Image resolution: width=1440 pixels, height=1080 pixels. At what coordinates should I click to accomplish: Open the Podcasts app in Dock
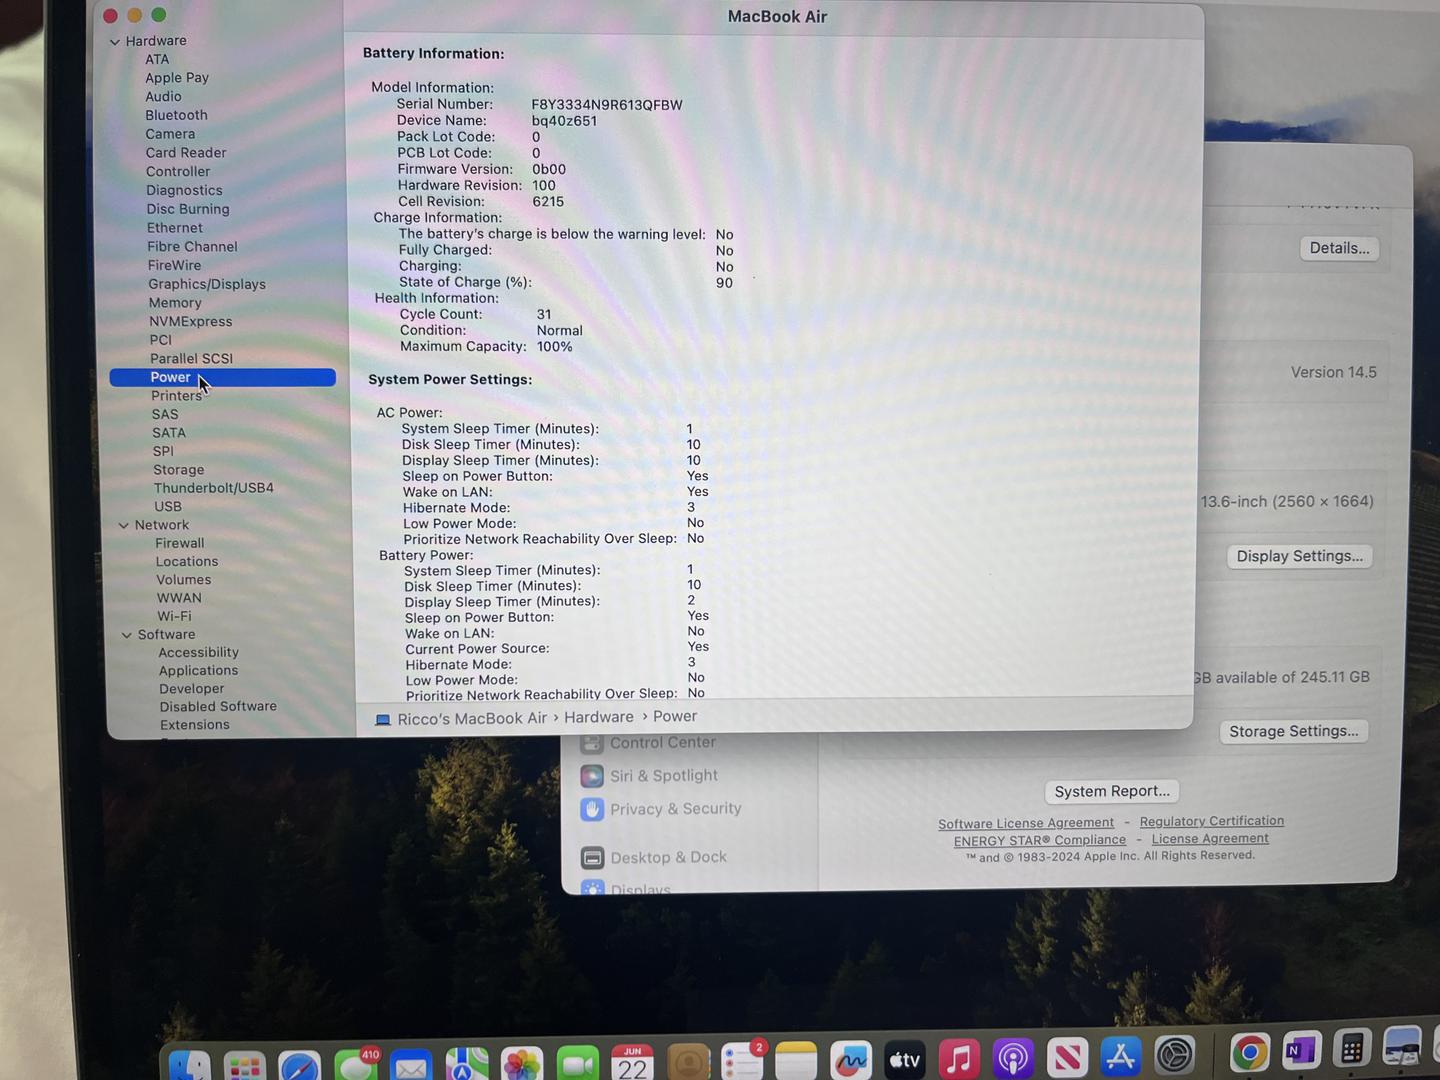[1012, 1058]
